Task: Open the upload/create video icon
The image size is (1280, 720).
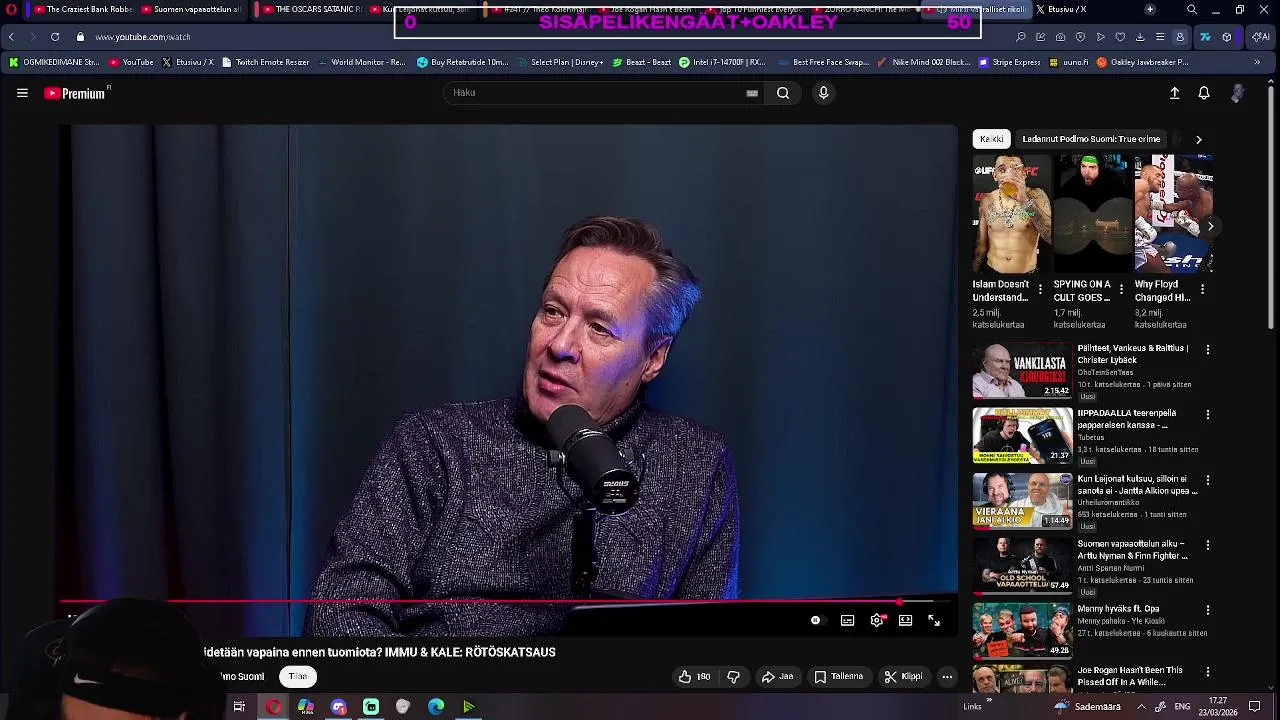Action: click(x=1175, y=93)
